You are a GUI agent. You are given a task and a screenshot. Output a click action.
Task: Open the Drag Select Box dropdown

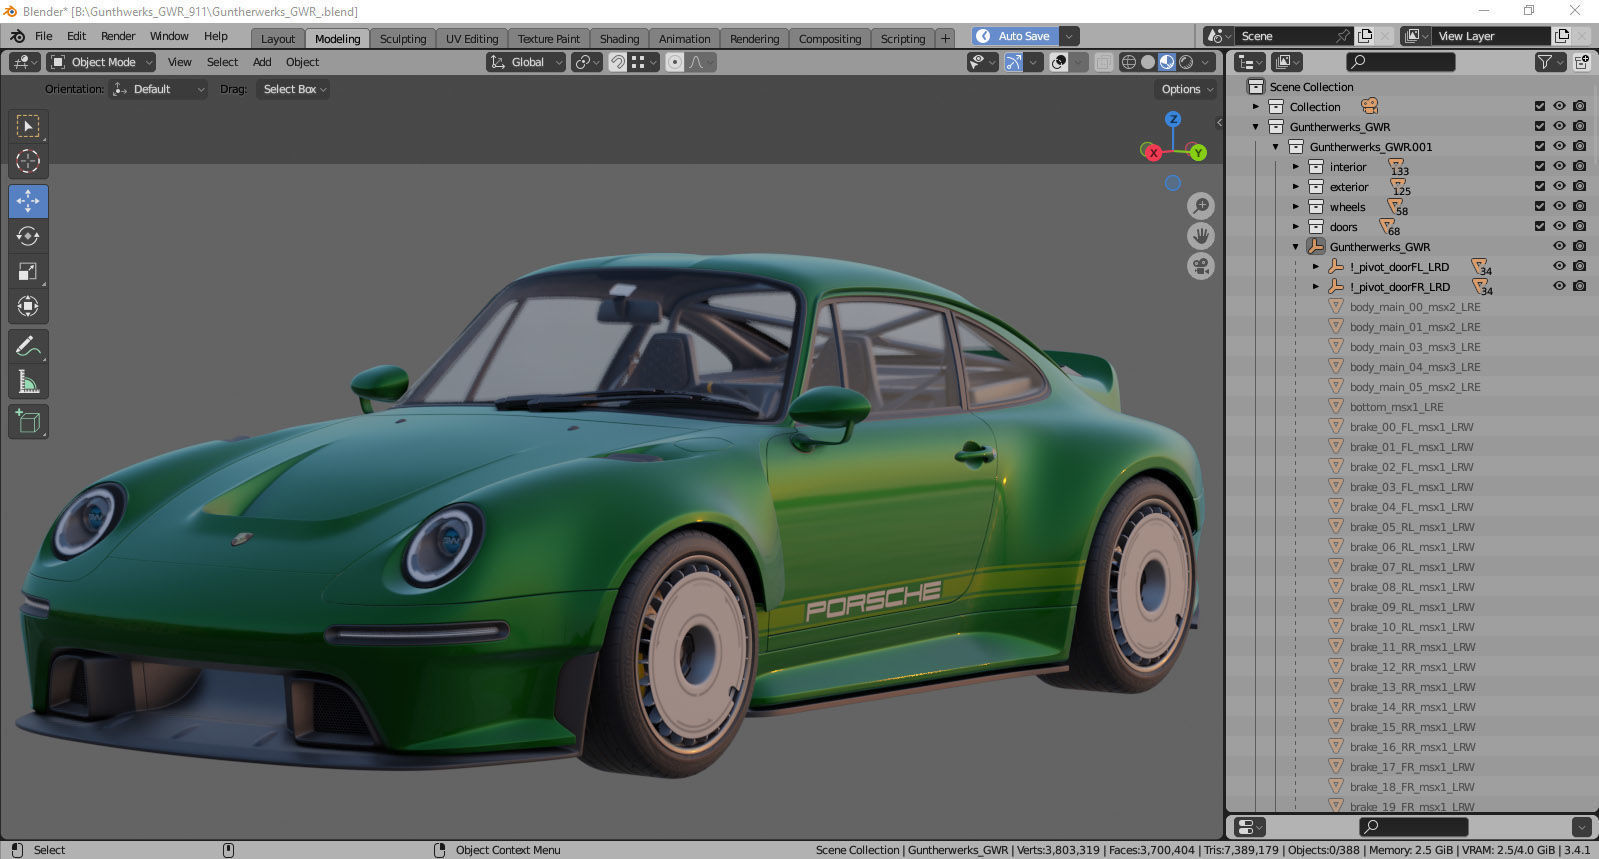pos(294,89)
